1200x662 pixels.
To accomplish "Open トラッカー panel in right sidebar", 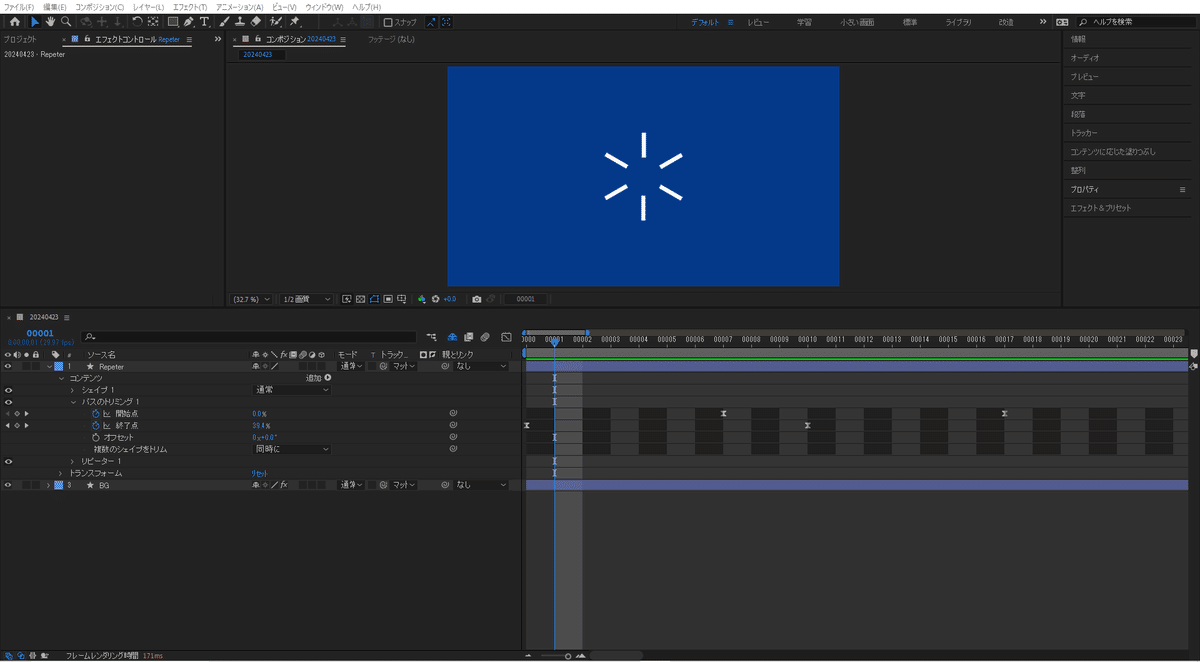I will coord(1083,133).
